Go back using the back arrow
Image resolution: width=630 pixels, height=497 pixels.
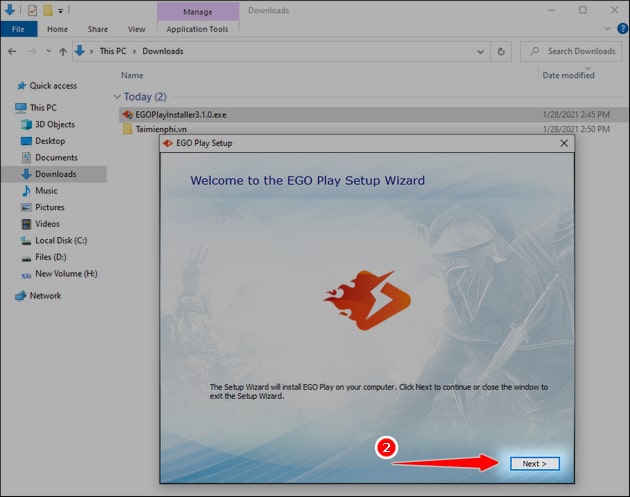(x=12, y=51)
